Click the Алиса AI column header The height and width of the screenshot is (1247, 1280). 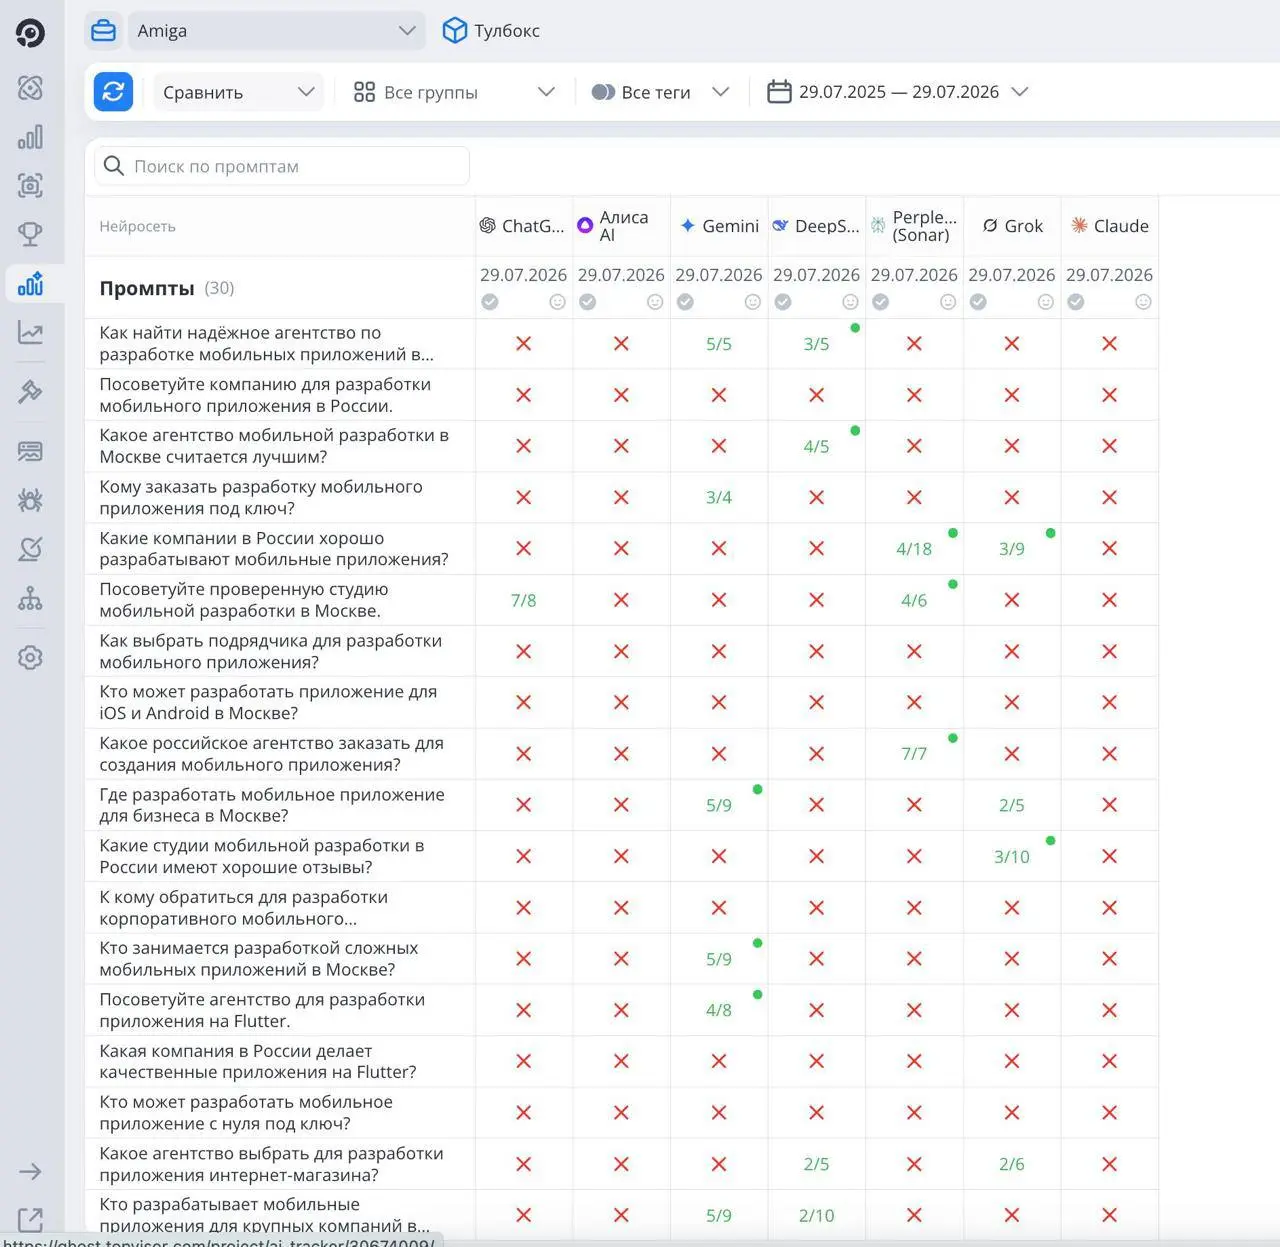pos(621,226)
